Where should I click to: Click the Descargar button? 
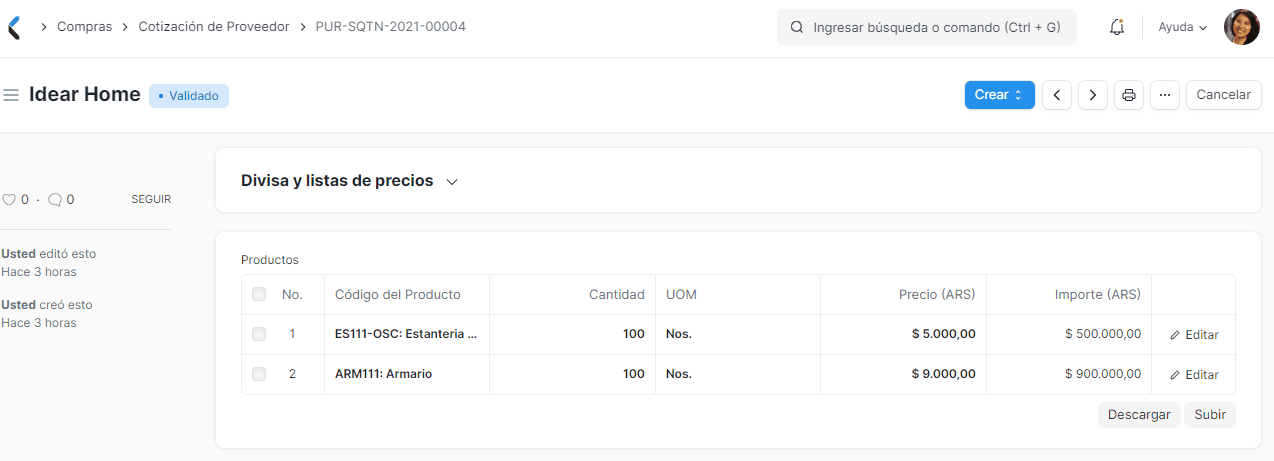[1139, 415]
